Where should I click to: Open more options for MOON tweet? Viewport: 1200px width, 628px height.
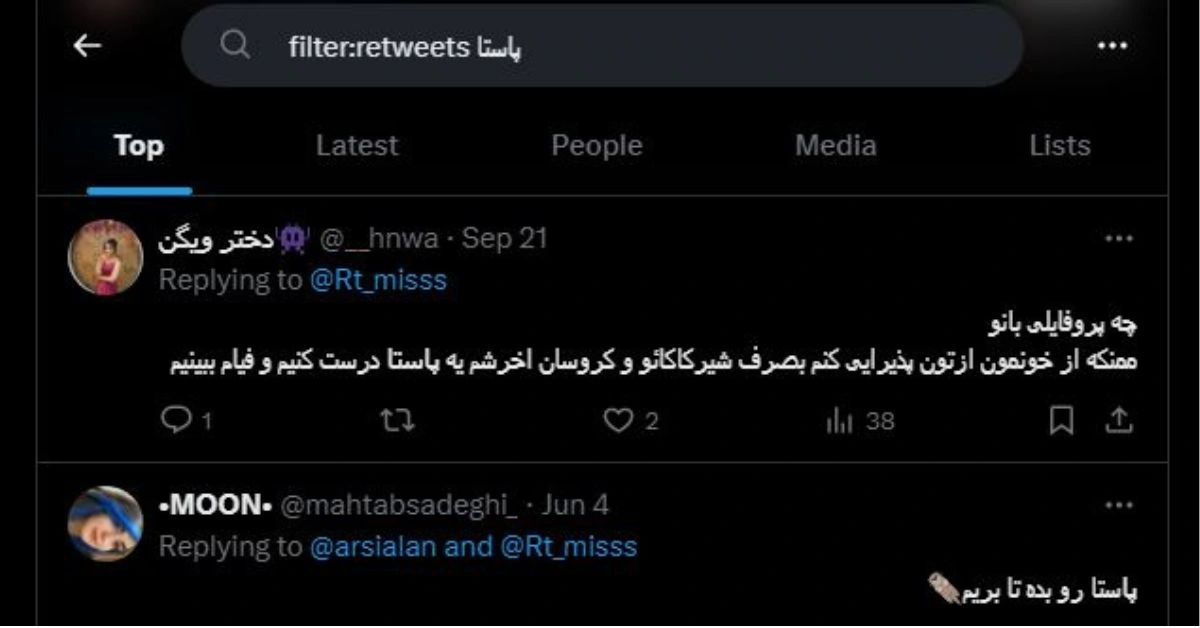tap(1118, 505)
